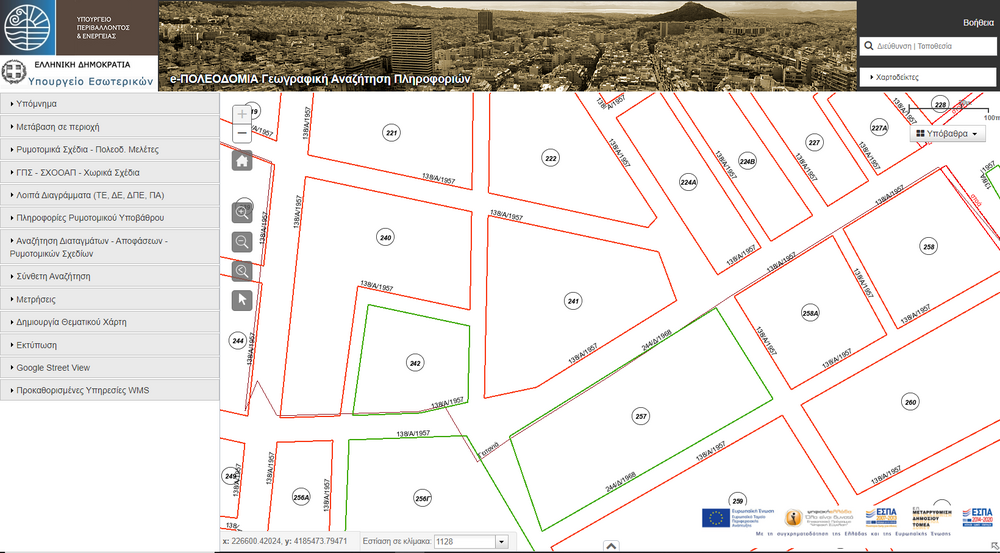Click the up chevron at map bottom
Screen dimensions: 1000x553
tap(609, 547)
